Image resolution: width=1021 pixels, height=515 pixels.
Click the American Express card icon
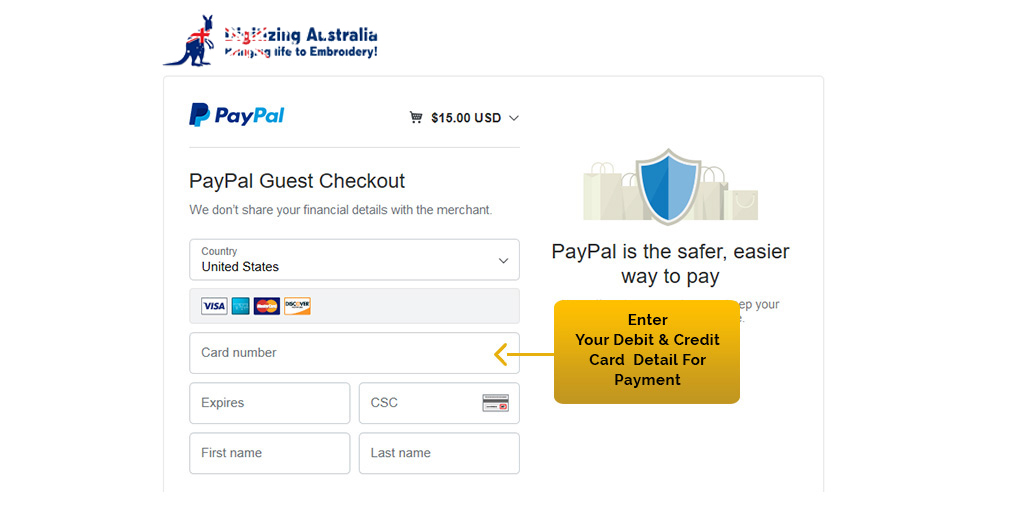coord(240,306)
